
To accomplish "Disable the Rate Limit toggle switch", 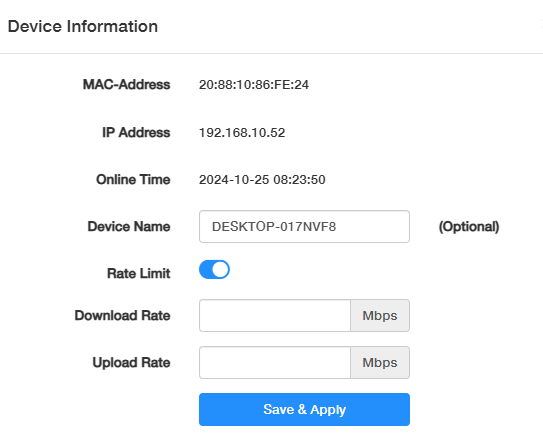I will coord(214,269).
